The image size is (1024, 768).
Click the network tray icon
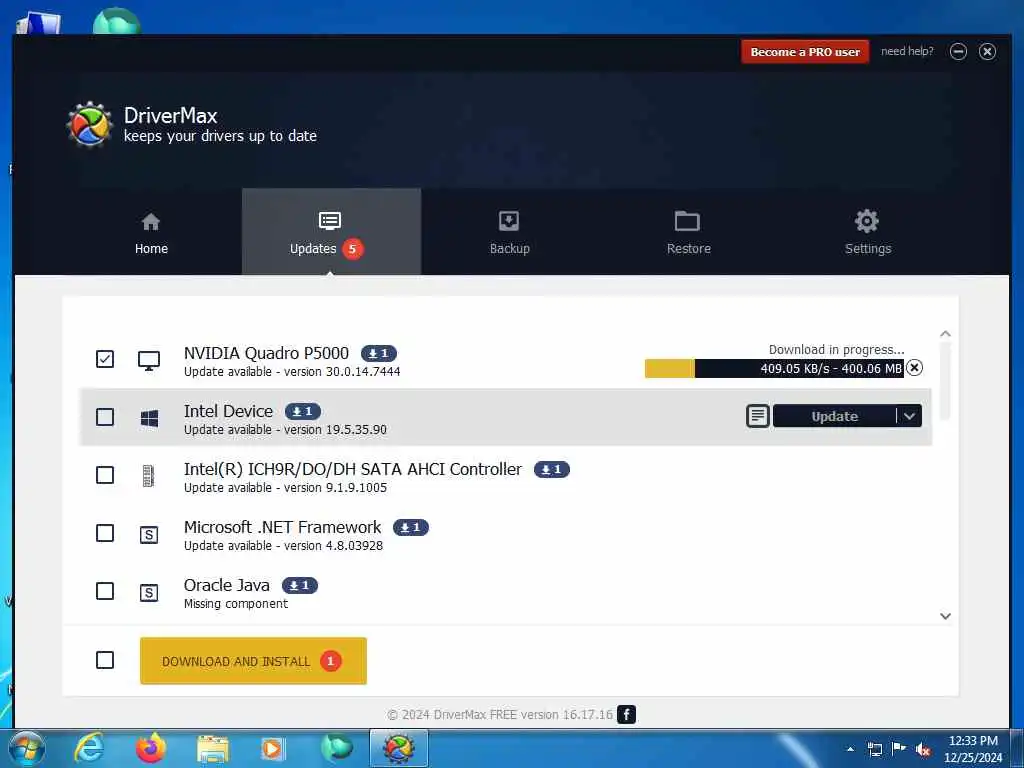pyautogui.click(x=875, y=749)
